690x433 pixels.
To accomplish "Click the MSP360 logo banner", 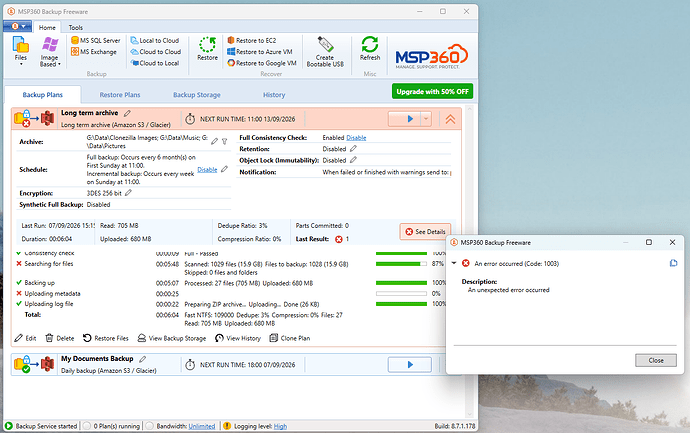I will point(431,56).
